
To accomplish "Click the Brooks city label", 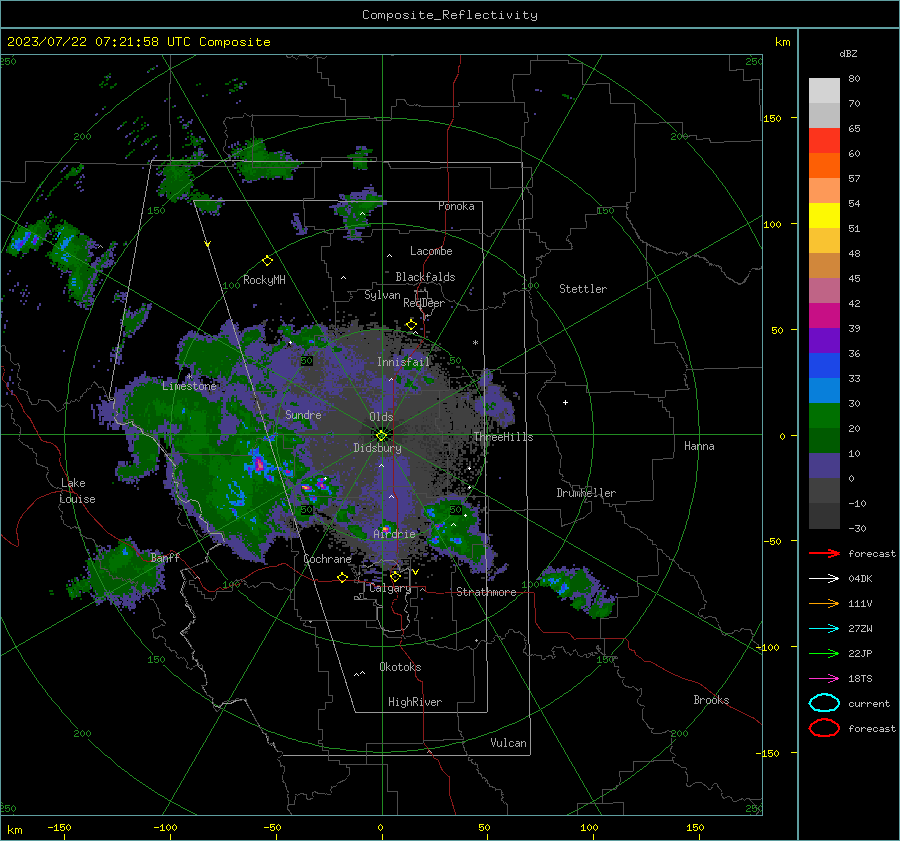I will 711,700.
